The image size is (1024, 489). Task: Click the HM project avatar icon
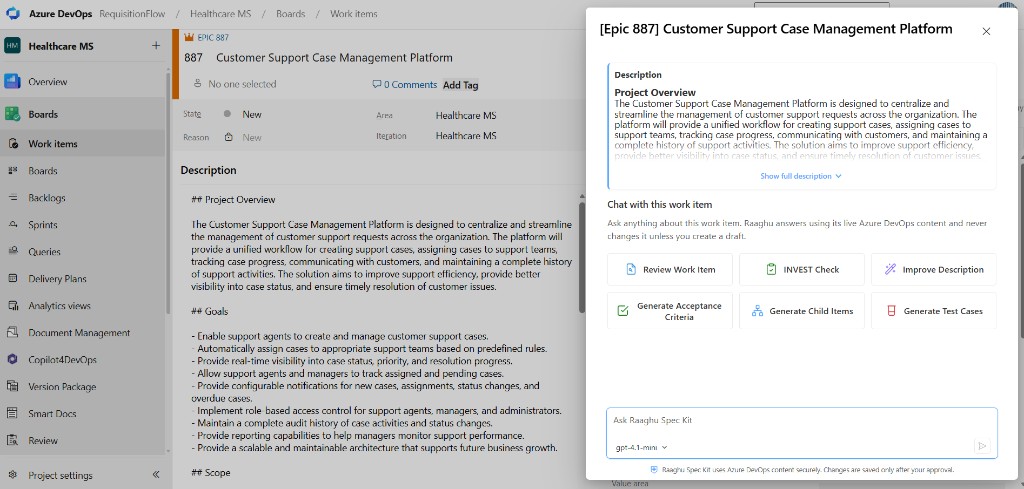pos(12,46)
